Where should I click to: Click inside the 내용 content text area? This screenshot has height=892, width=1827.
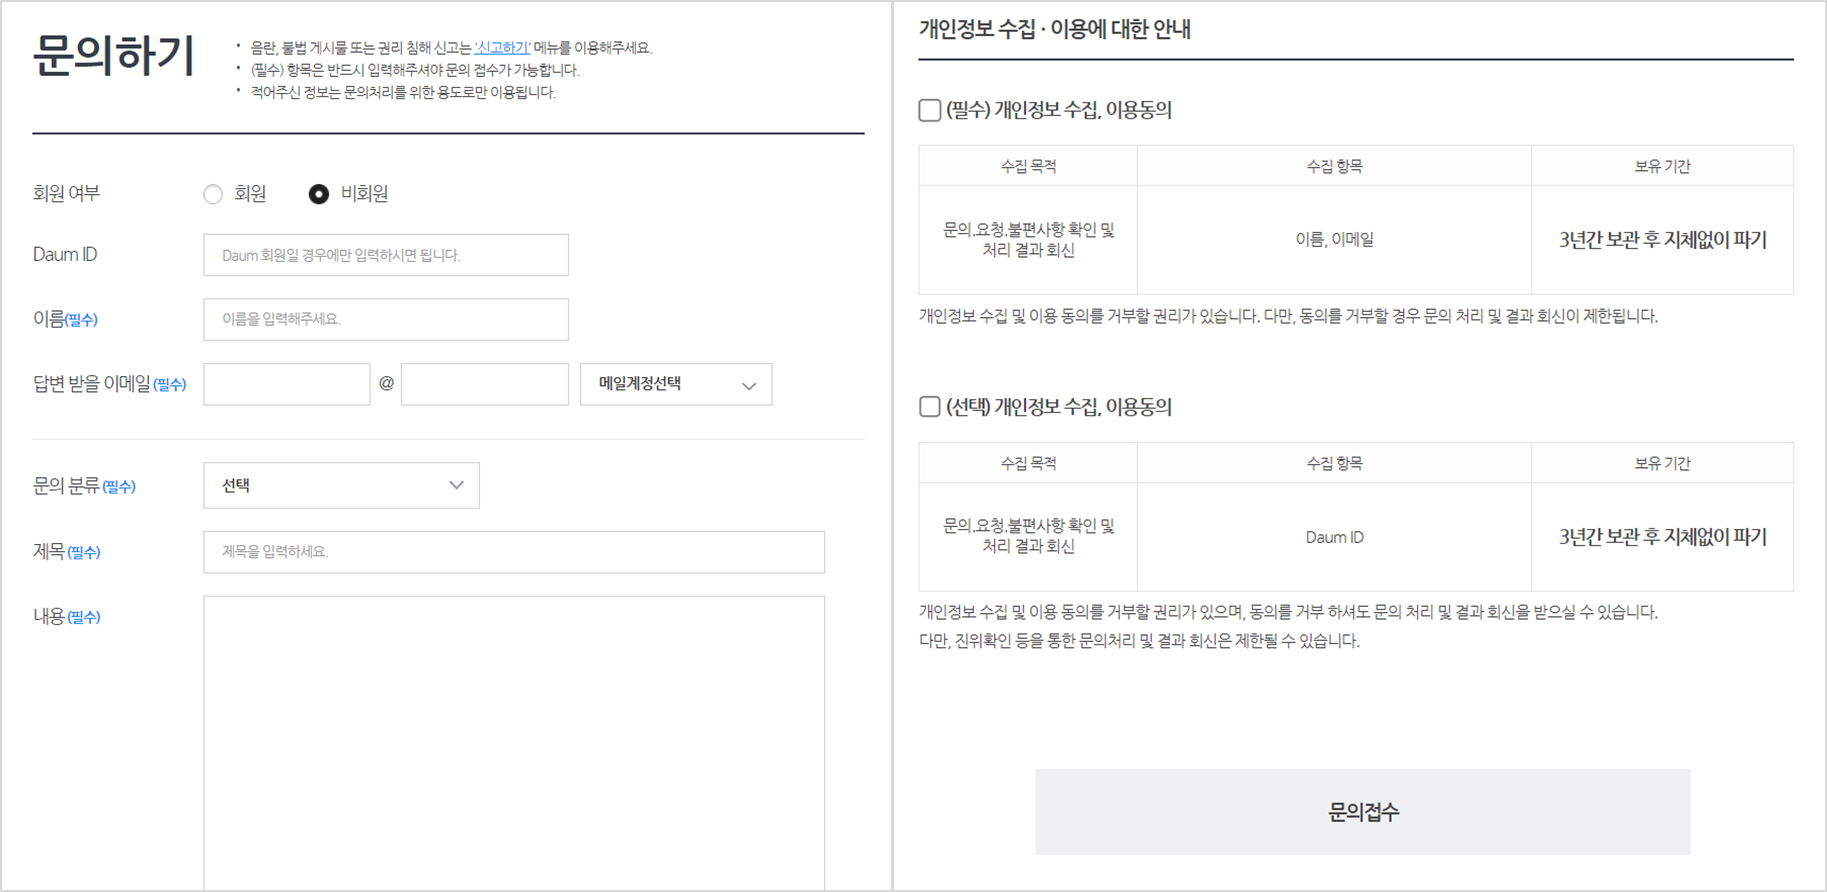(x=513, y=740)
